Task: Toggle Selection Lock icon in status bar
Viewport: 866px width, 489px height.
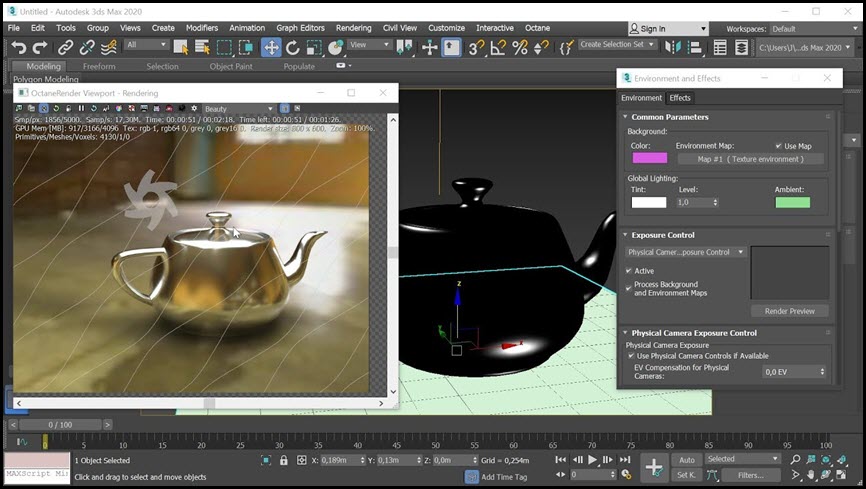Action: [x=284, y=460]
